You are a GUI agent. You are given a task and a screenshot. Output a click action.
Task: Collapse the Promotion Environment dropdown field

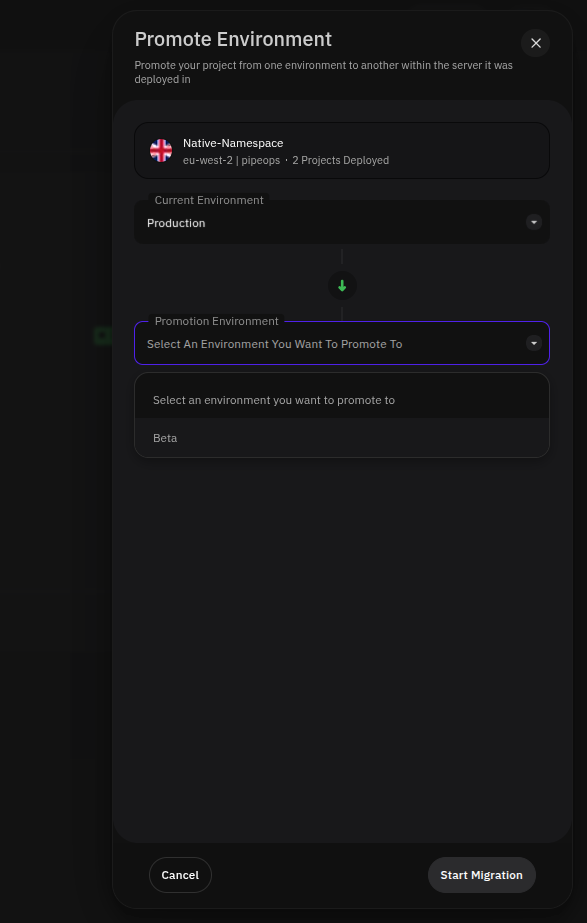pyautogui.click(x=342, y=343)
